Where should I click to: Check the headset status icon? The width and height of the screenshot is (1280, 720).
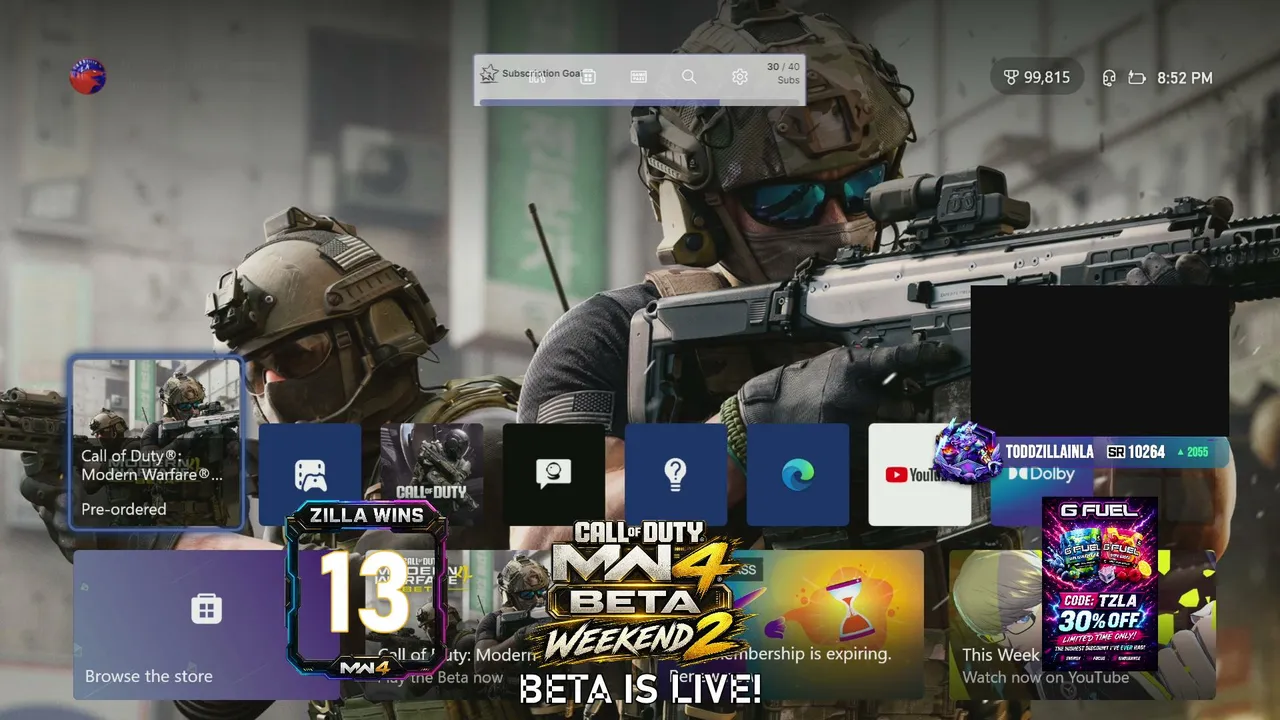pos(1109,78)
